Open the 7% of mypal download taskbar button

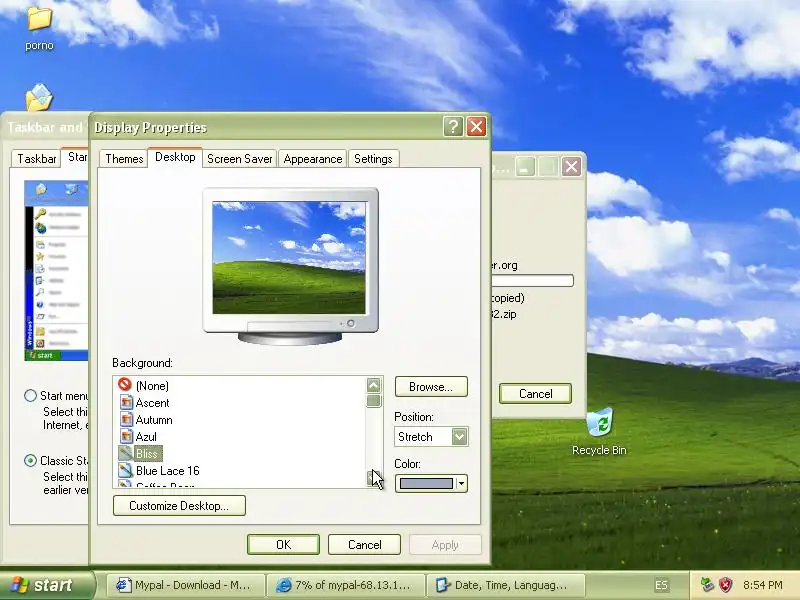pos(346,585)
